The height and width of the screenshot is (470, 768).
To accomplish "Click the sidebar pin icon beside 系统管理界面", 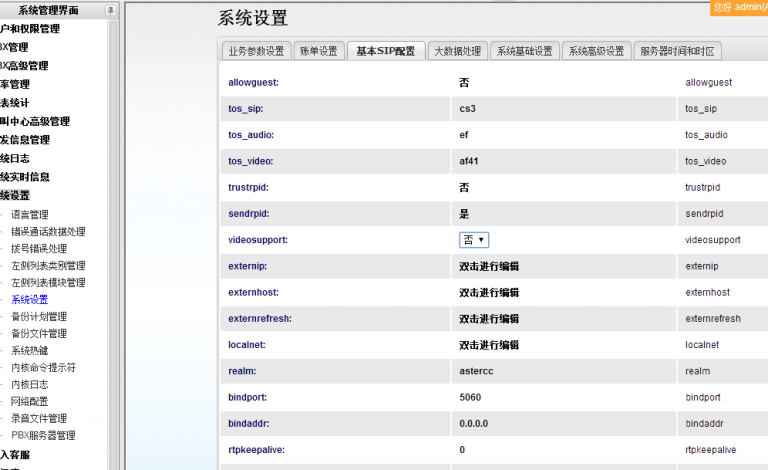I will pos(110,10).
